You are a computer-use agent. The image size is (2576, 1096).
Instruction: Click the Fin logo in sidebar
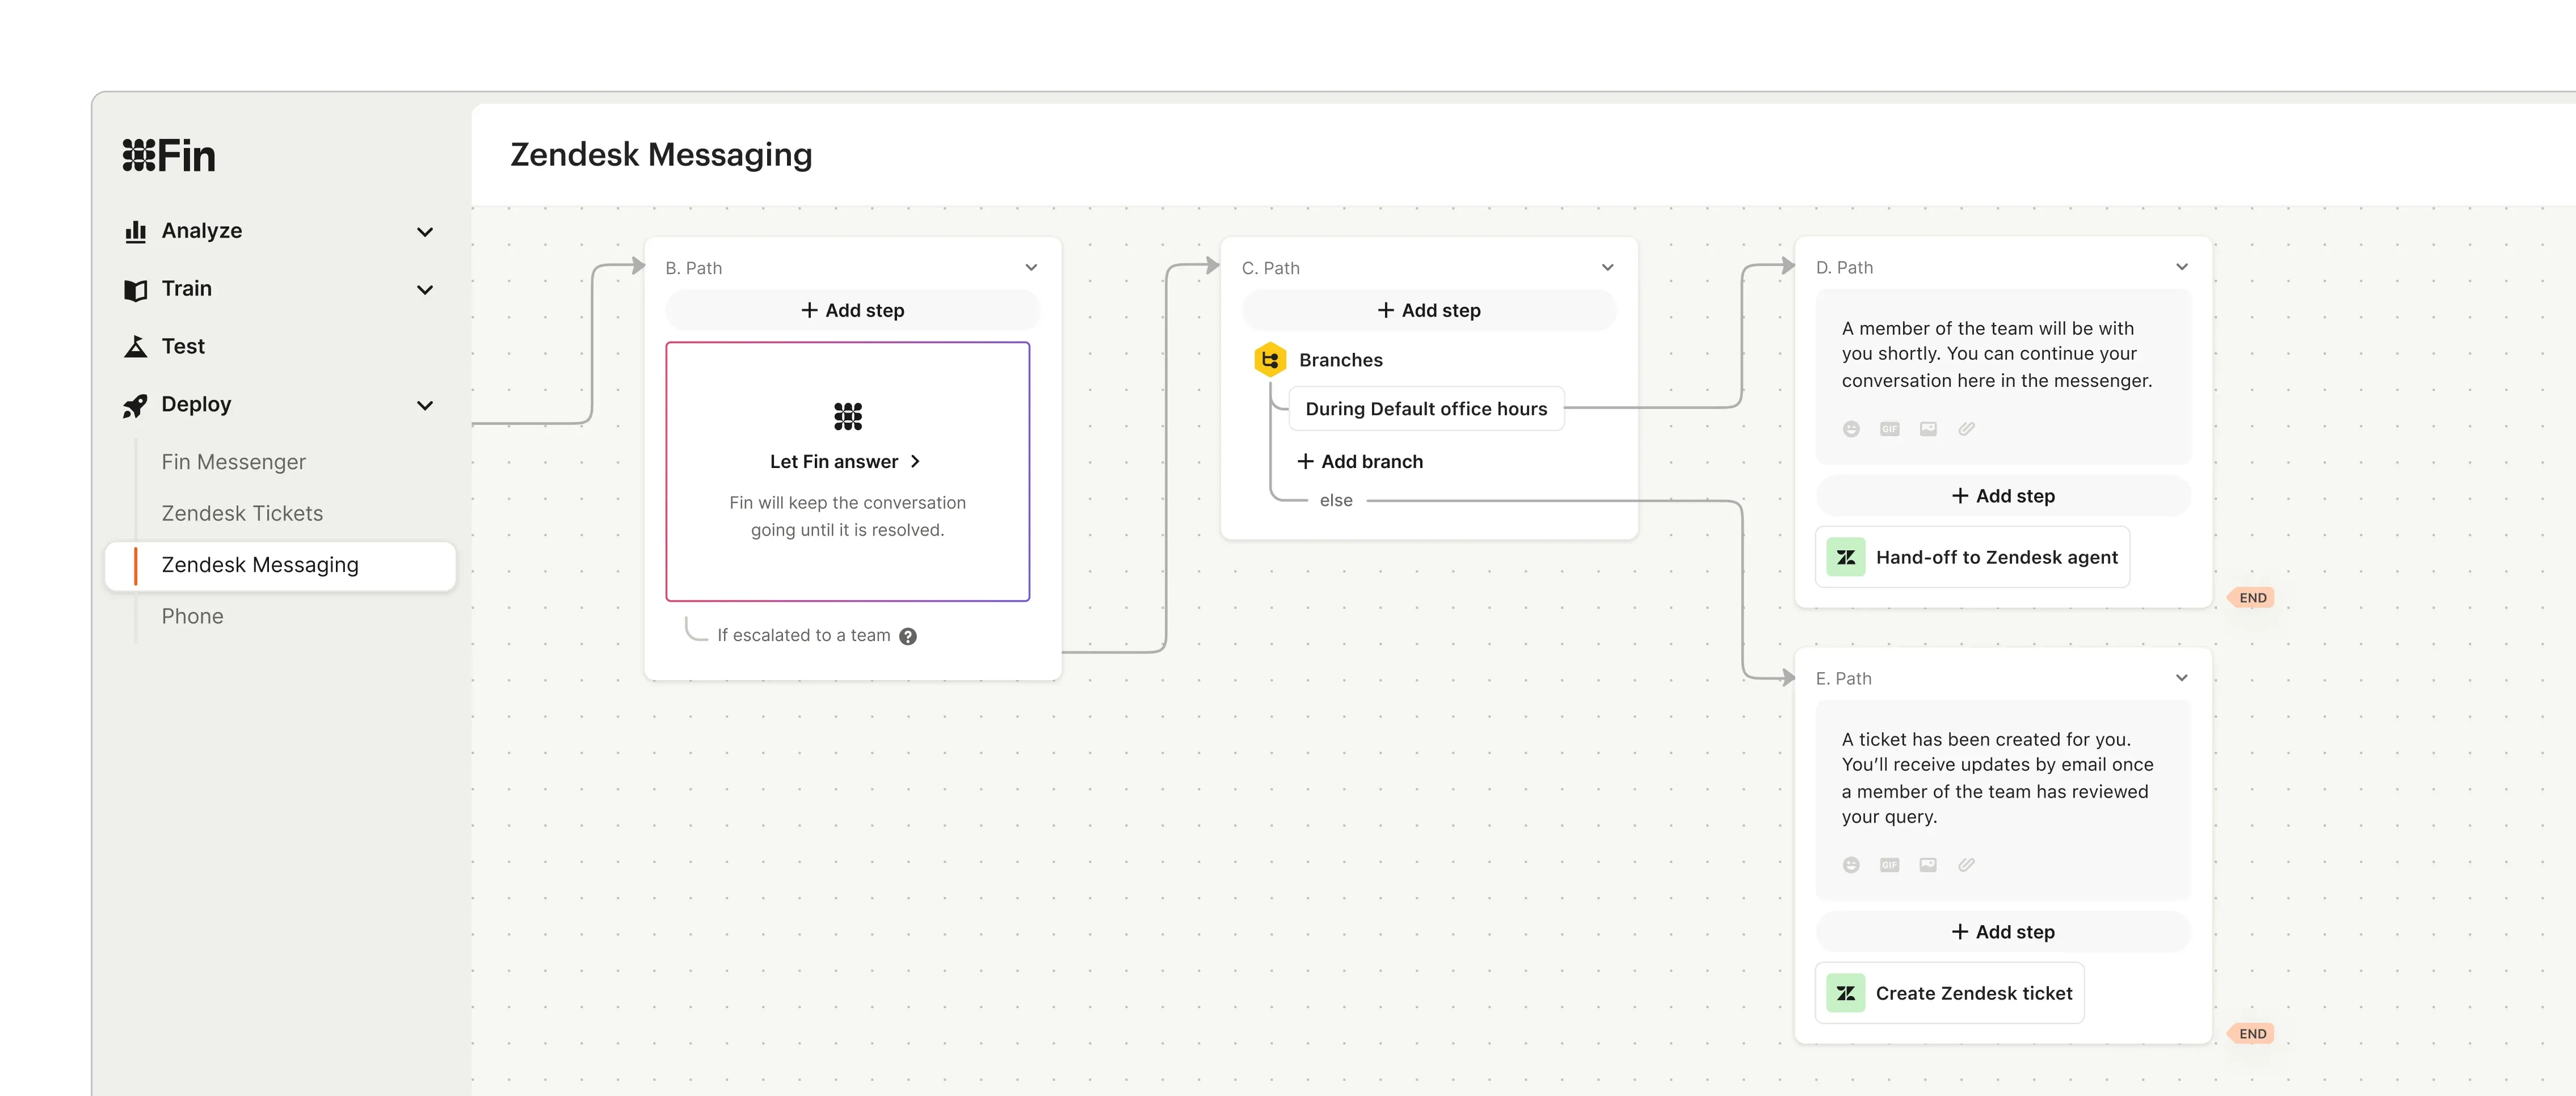169,156
